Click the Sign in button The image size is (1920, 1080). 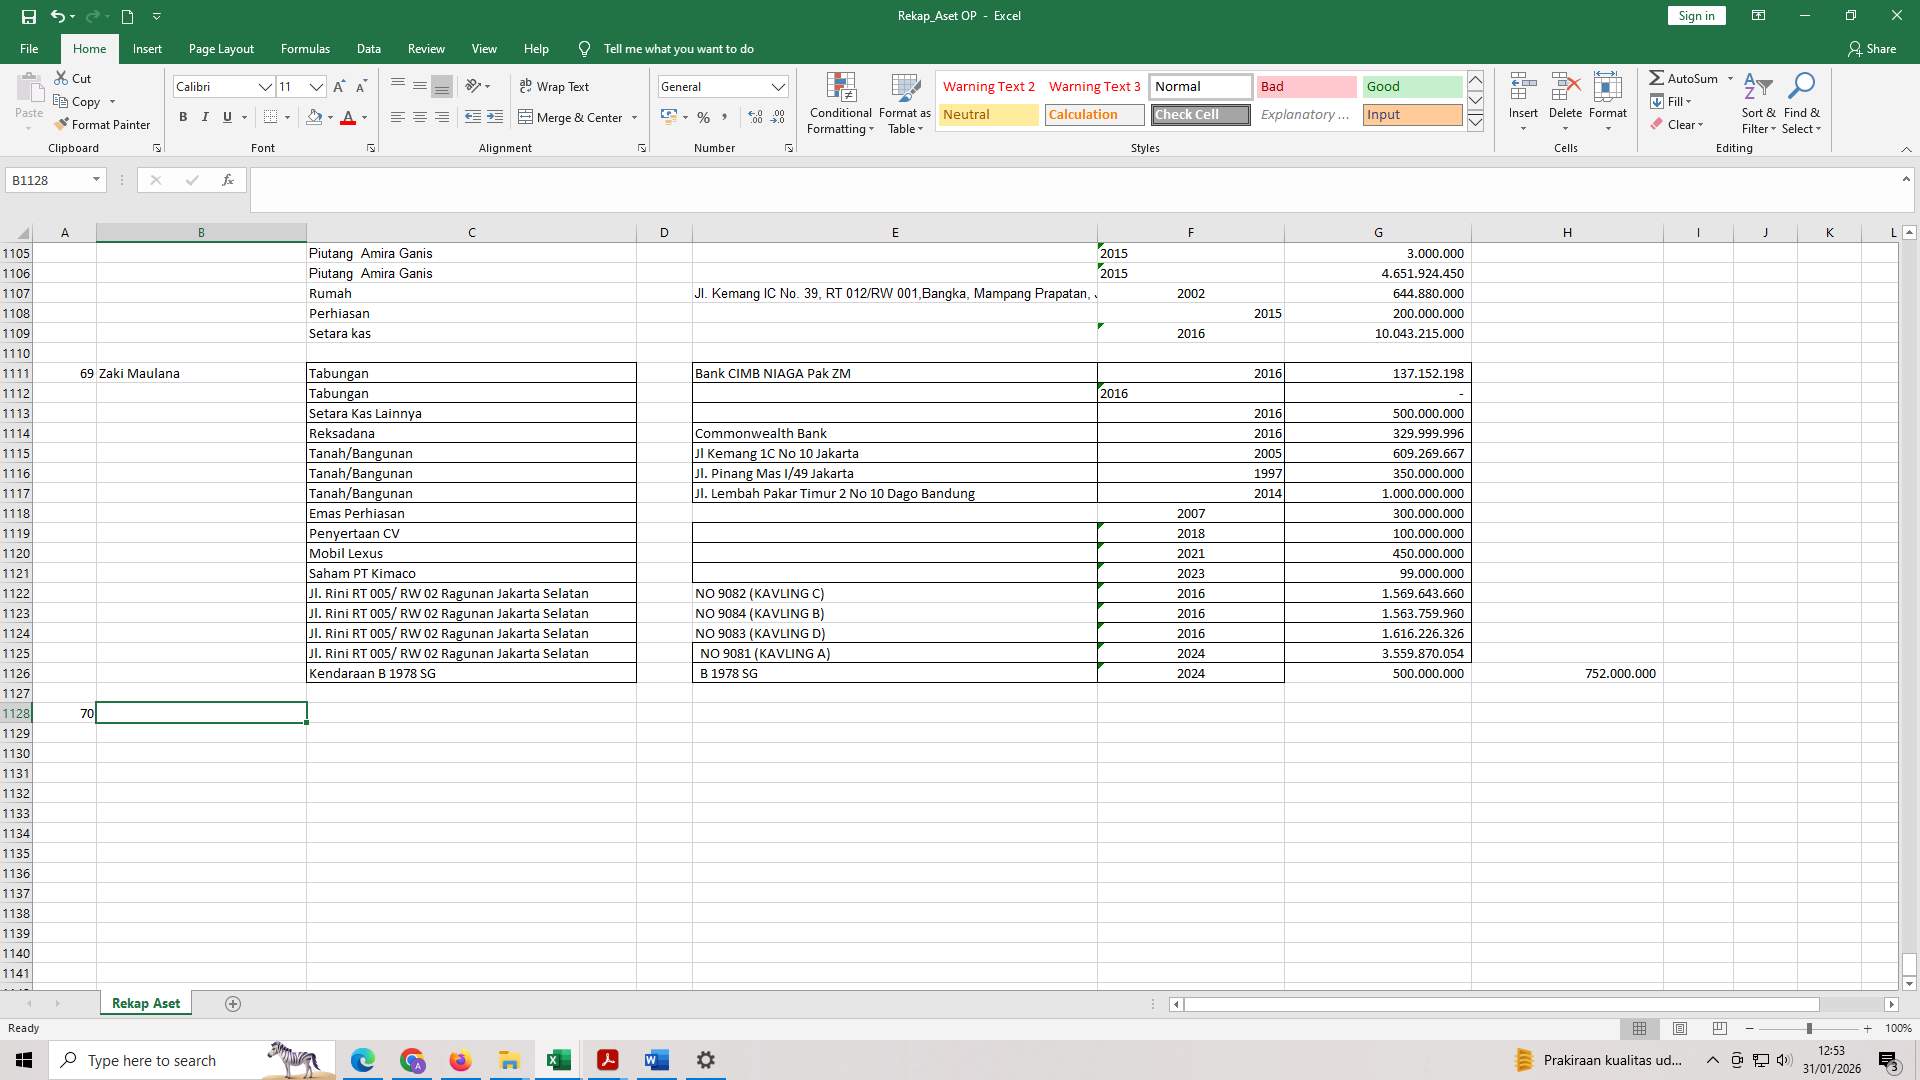point(1696,16)
